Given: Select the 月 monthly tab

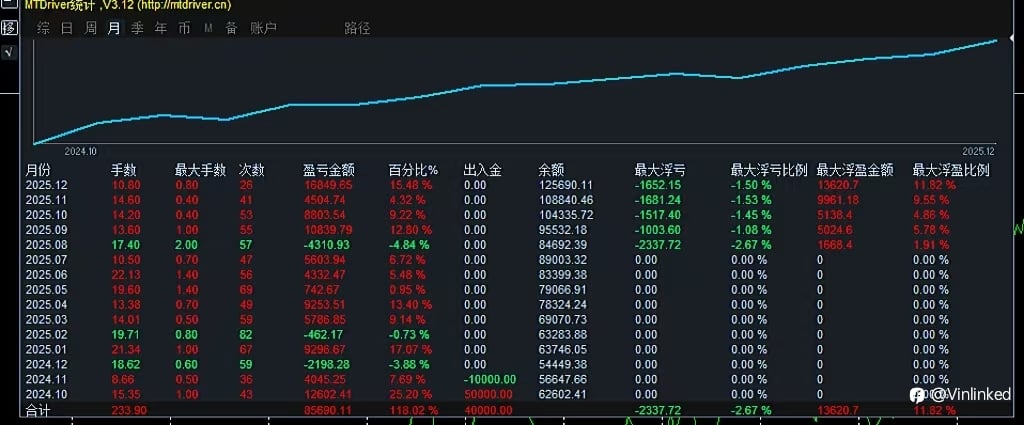Looking at the screenshot, I should [x=114, y=28].
